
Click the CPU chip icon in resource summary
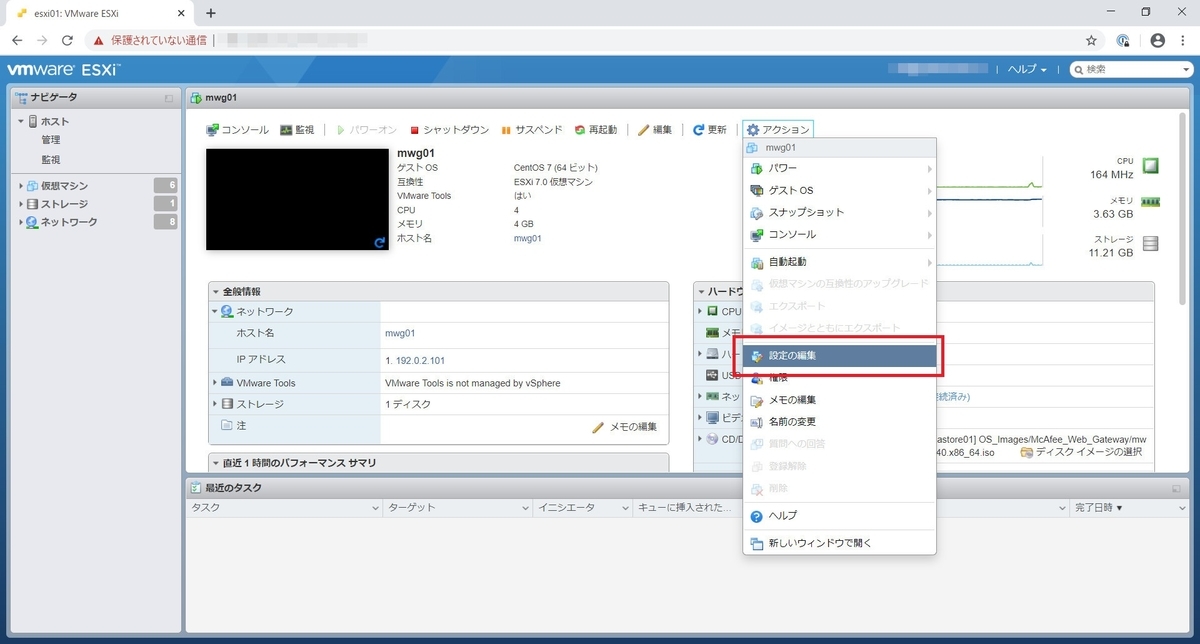[1151, 165]
